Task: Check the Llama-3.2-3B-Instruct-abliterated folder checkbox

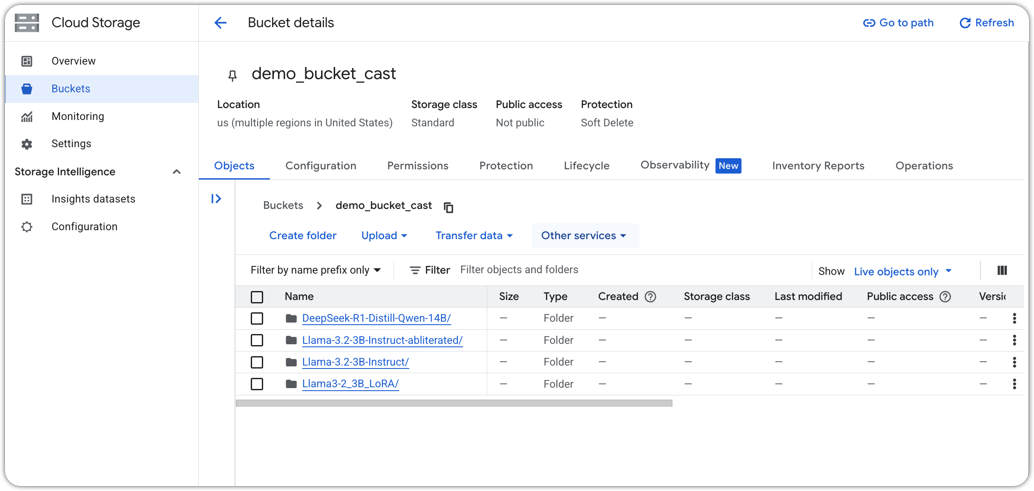Action: point(257,340)
